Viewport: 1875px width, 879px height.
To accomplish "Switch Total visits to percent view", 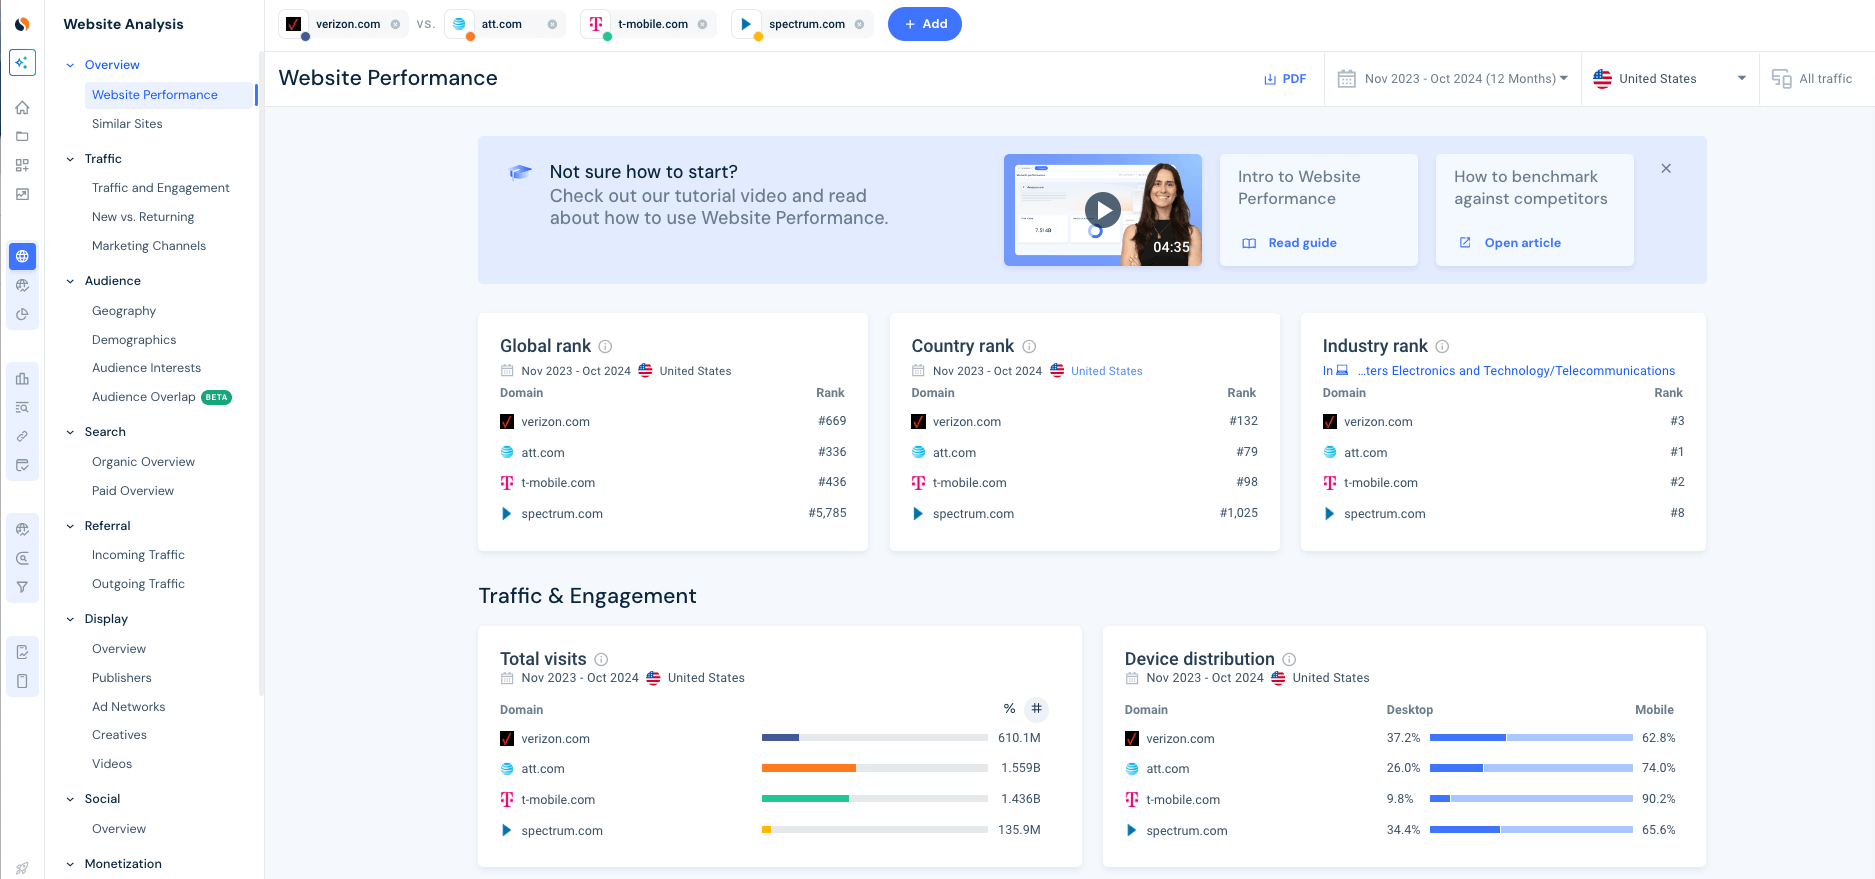I will click(x=1009, y=709).
